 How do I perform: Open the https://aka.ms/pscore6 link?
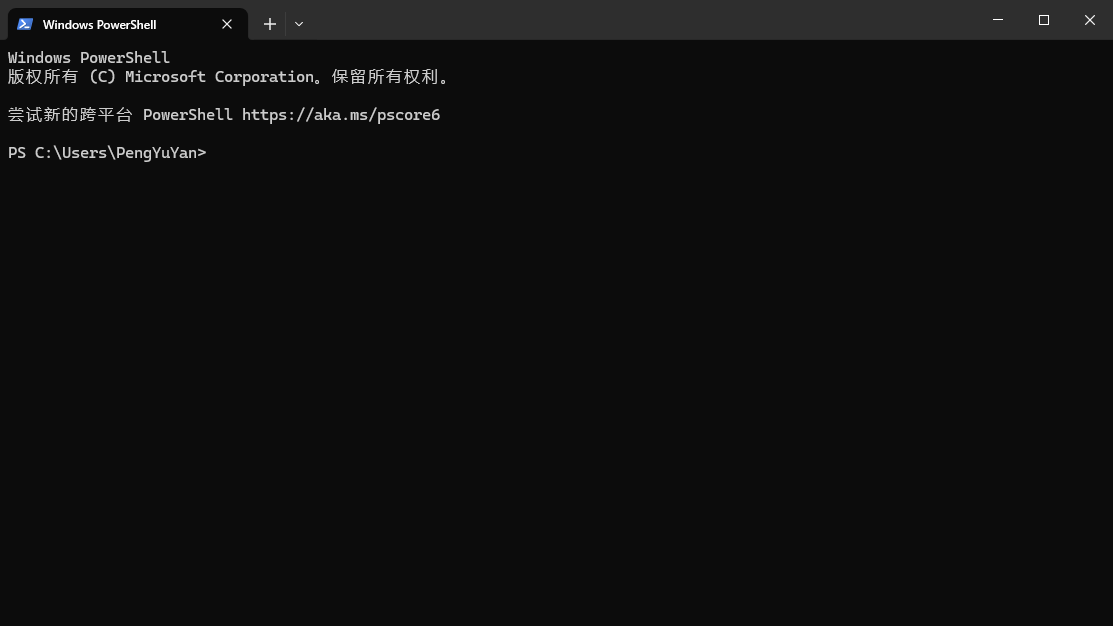point(340,115)
